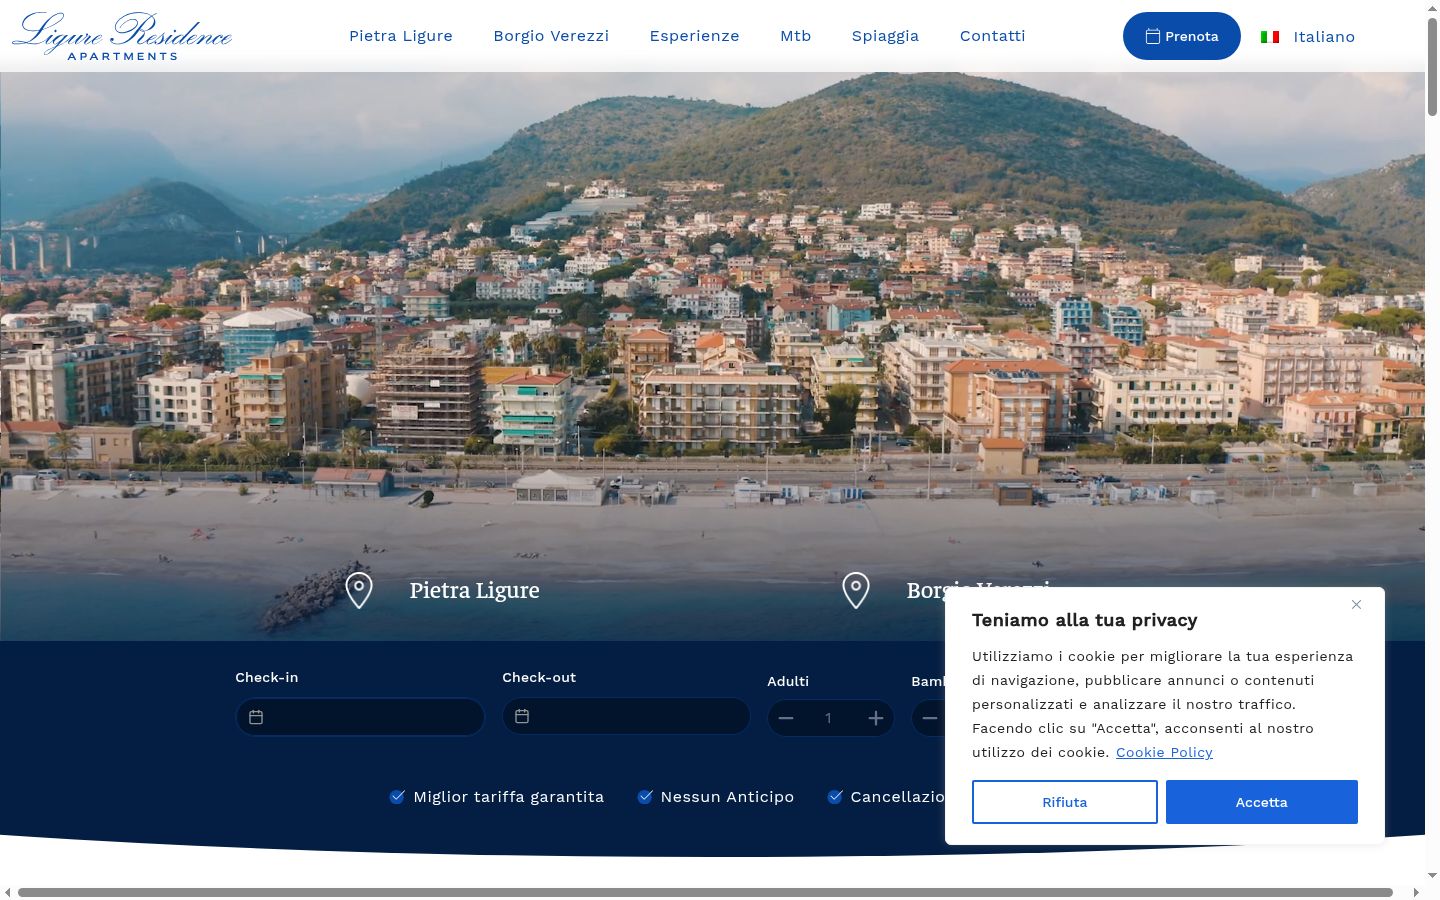The width and height of the screenshot is (1440, 900).
Task: Click the calendar icon in Check-out field
Action: coord(522,716)
